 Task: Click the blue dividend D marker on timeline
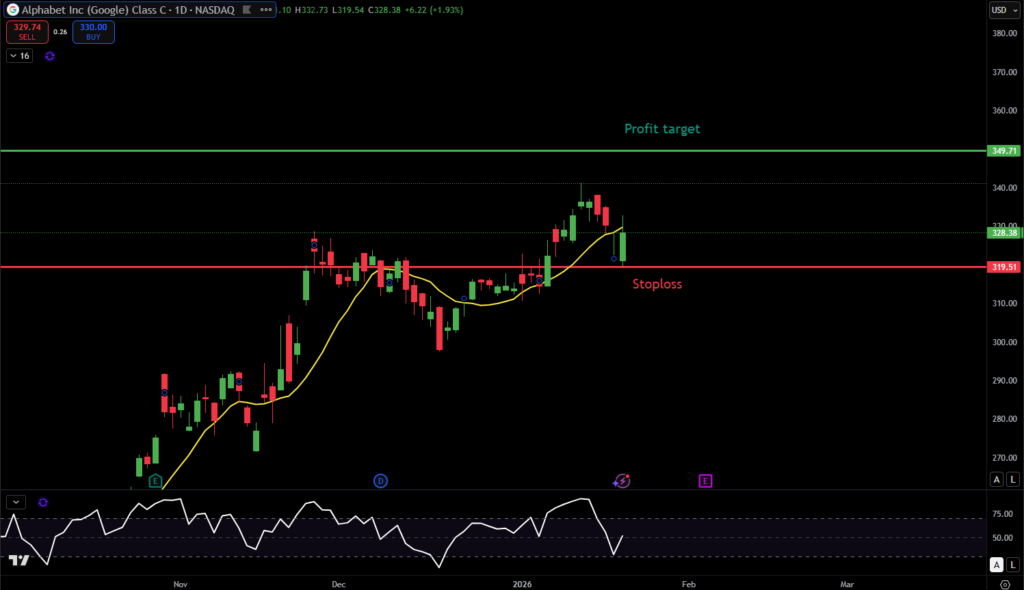click(x=380, y=481)
